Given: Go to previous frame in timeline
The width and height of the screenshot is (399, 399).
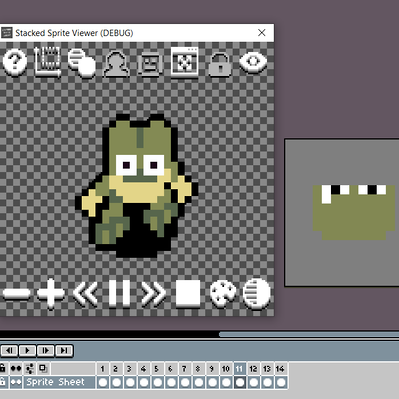Looking at the screenshot, I should click(9, 350).
